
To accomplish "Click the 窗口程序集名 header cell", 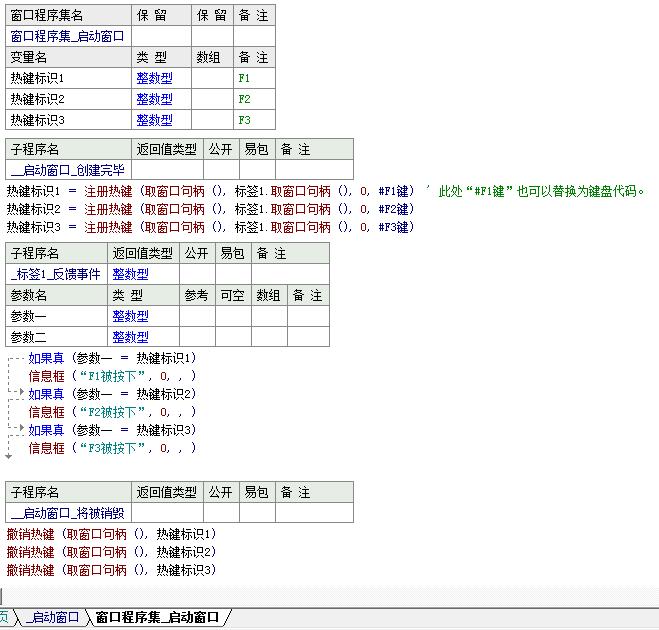I will pos(69,16).
